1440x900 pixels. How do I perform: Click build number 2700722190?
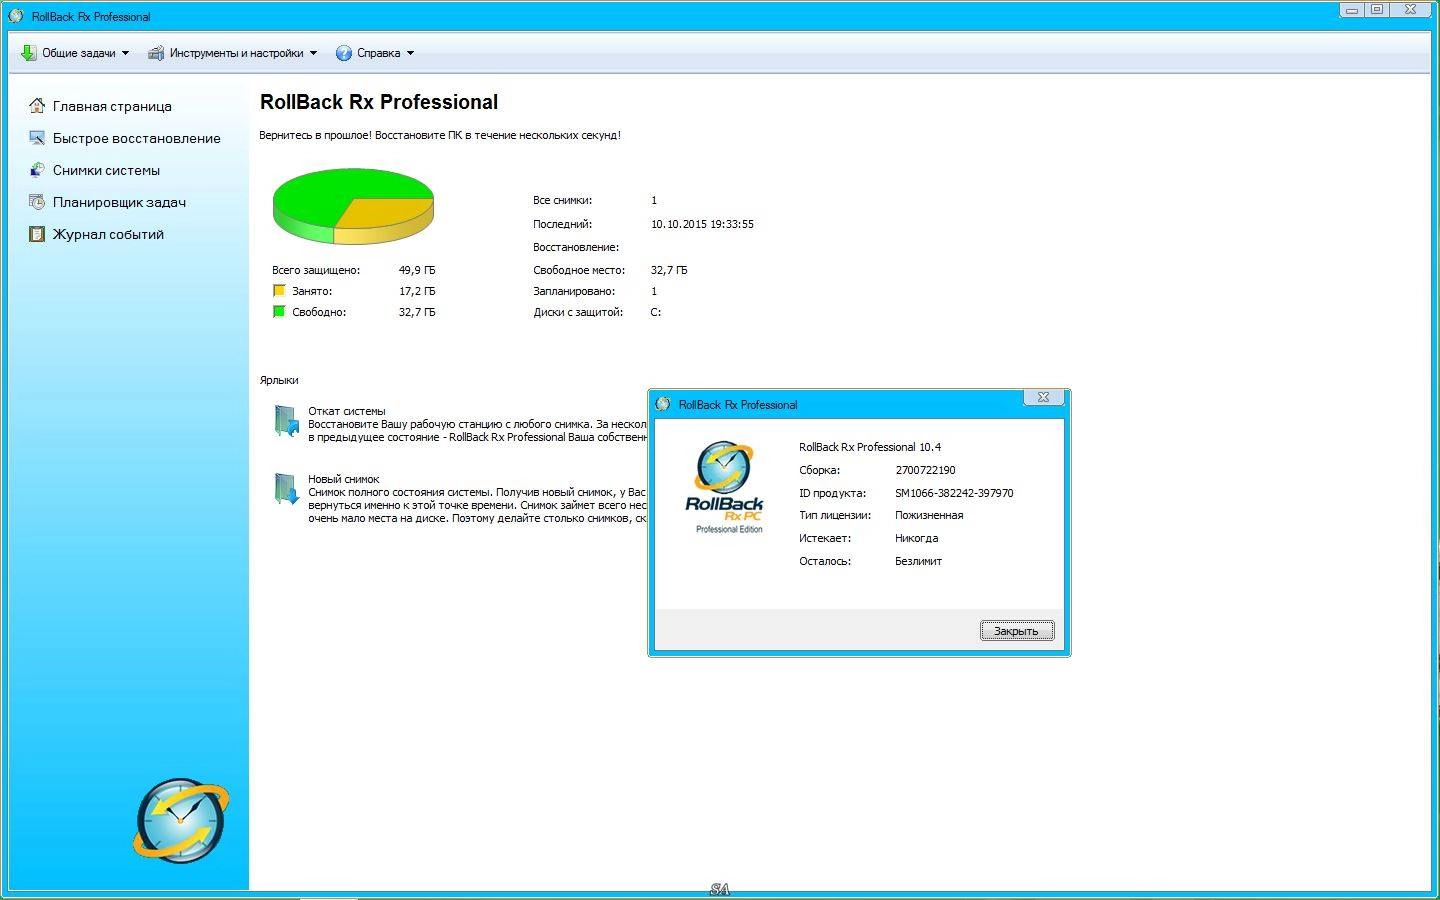[925, 470]
